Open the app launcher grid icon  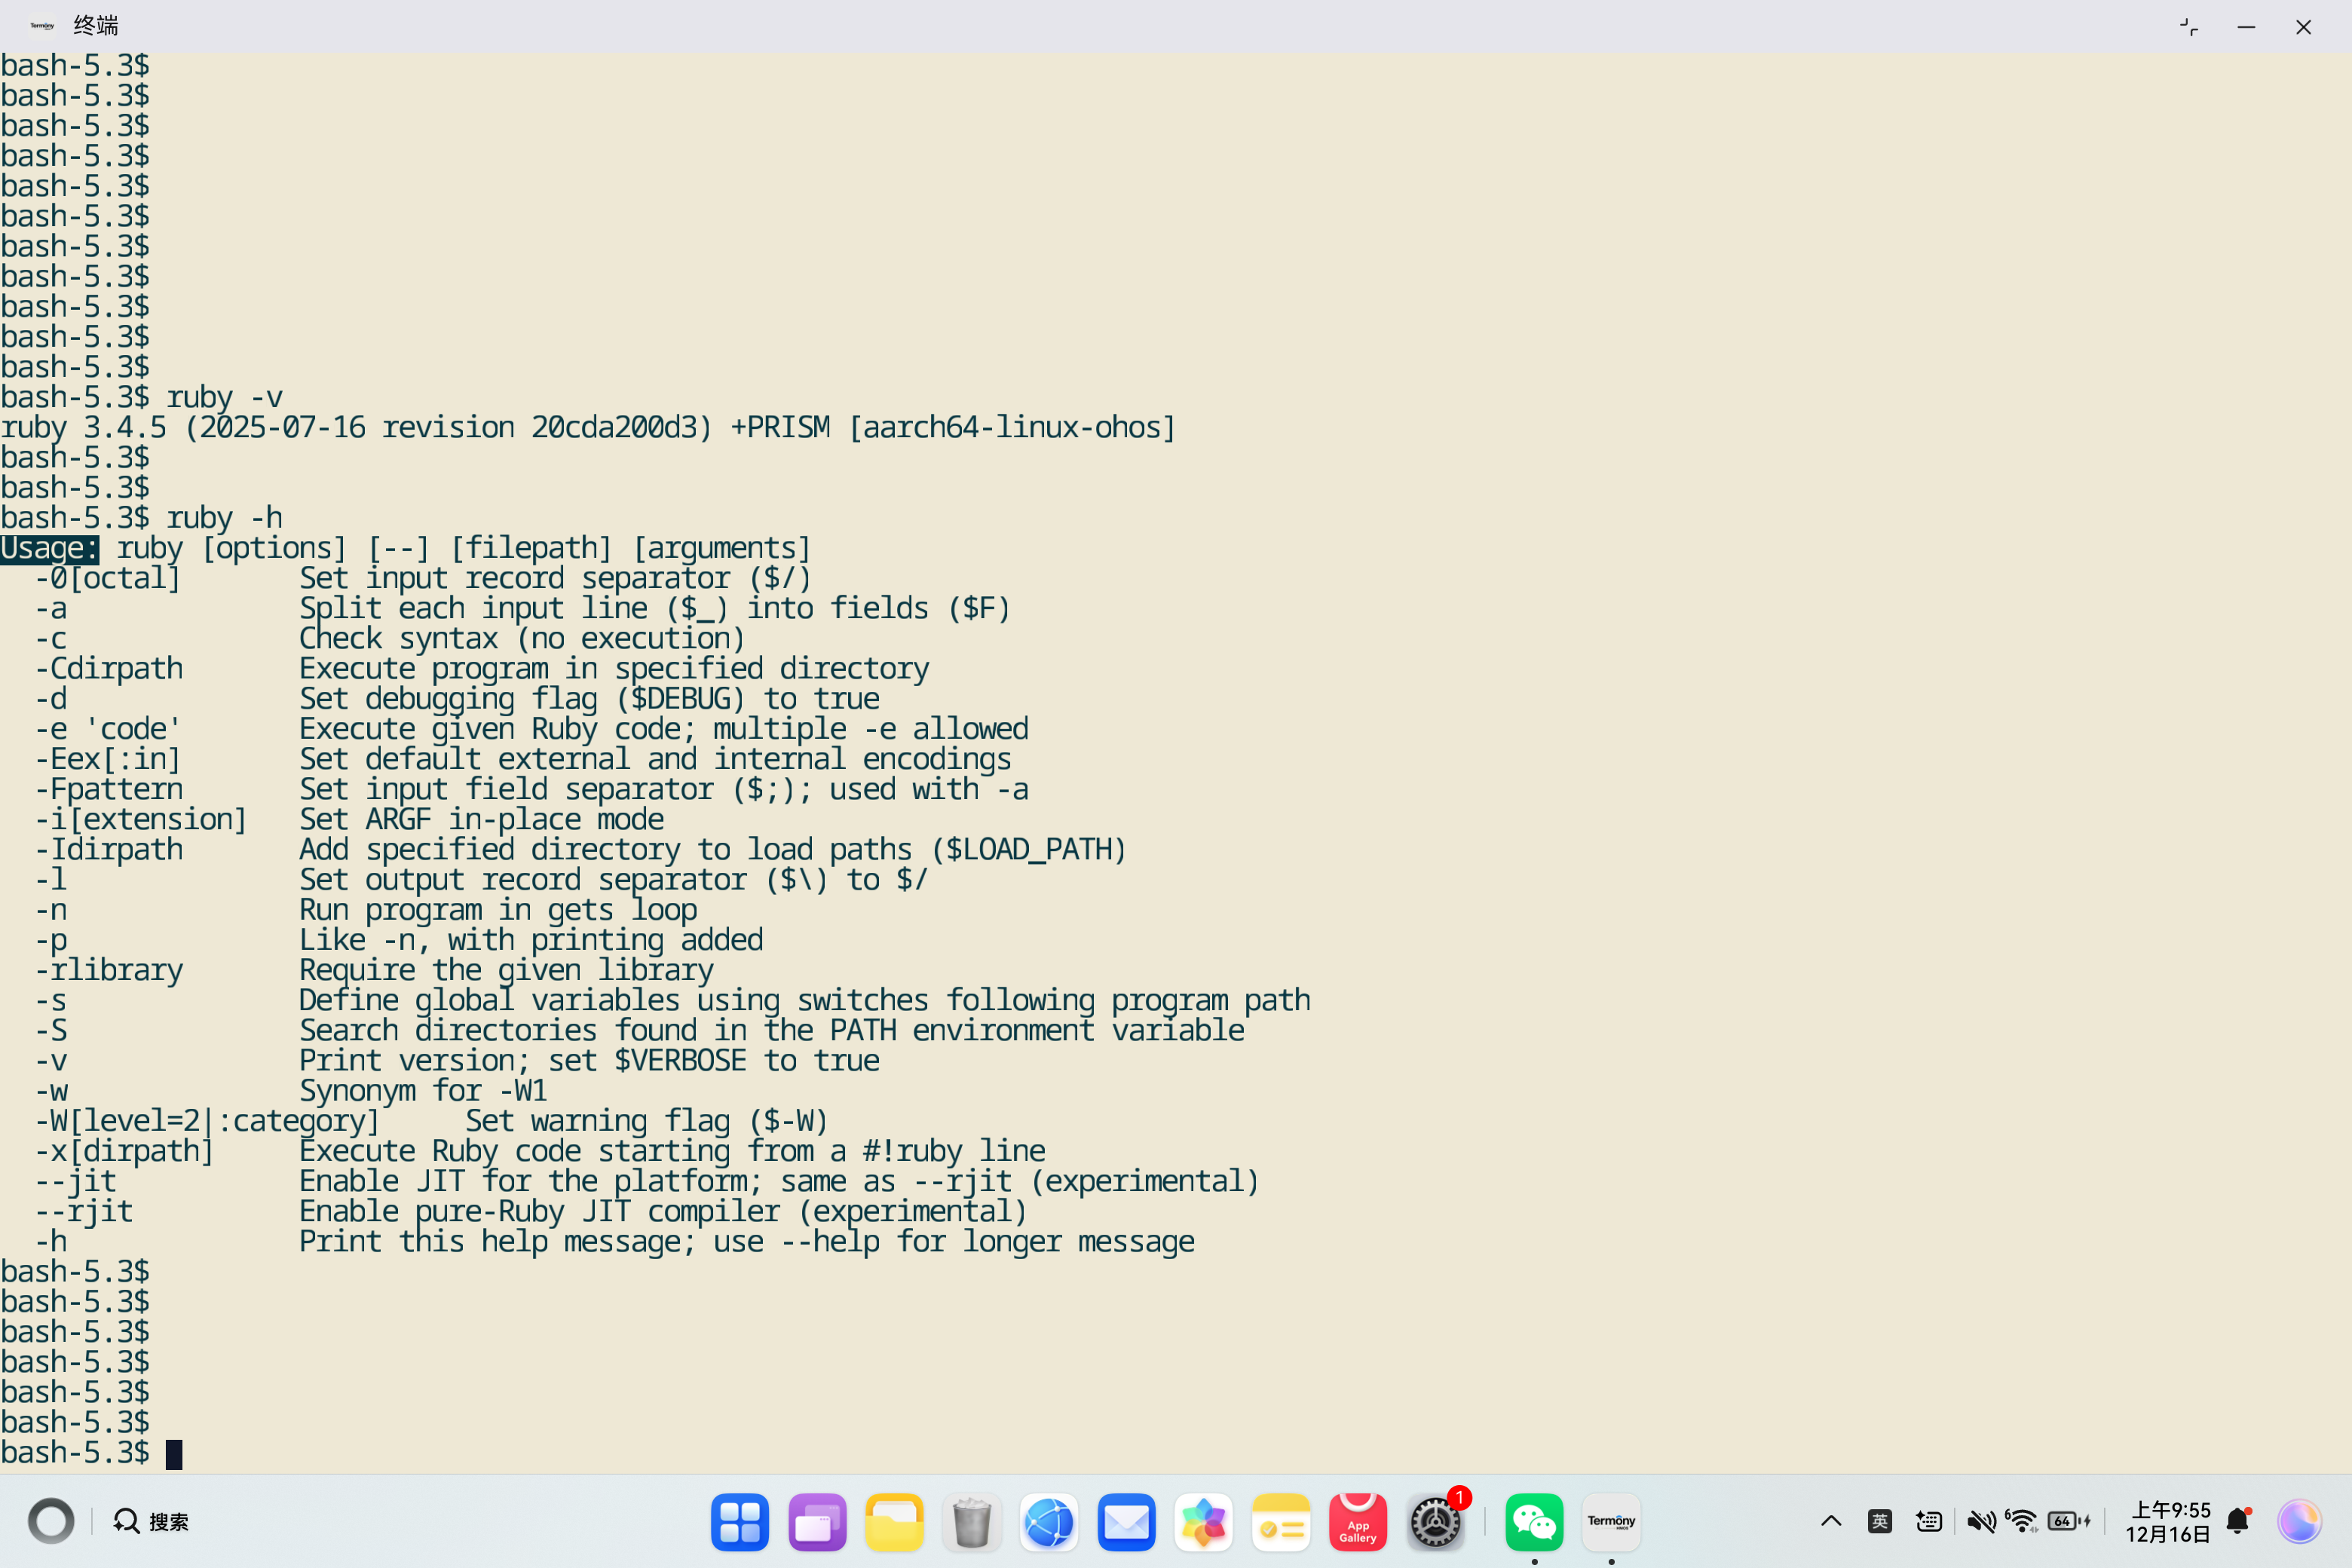[739, 1522]
